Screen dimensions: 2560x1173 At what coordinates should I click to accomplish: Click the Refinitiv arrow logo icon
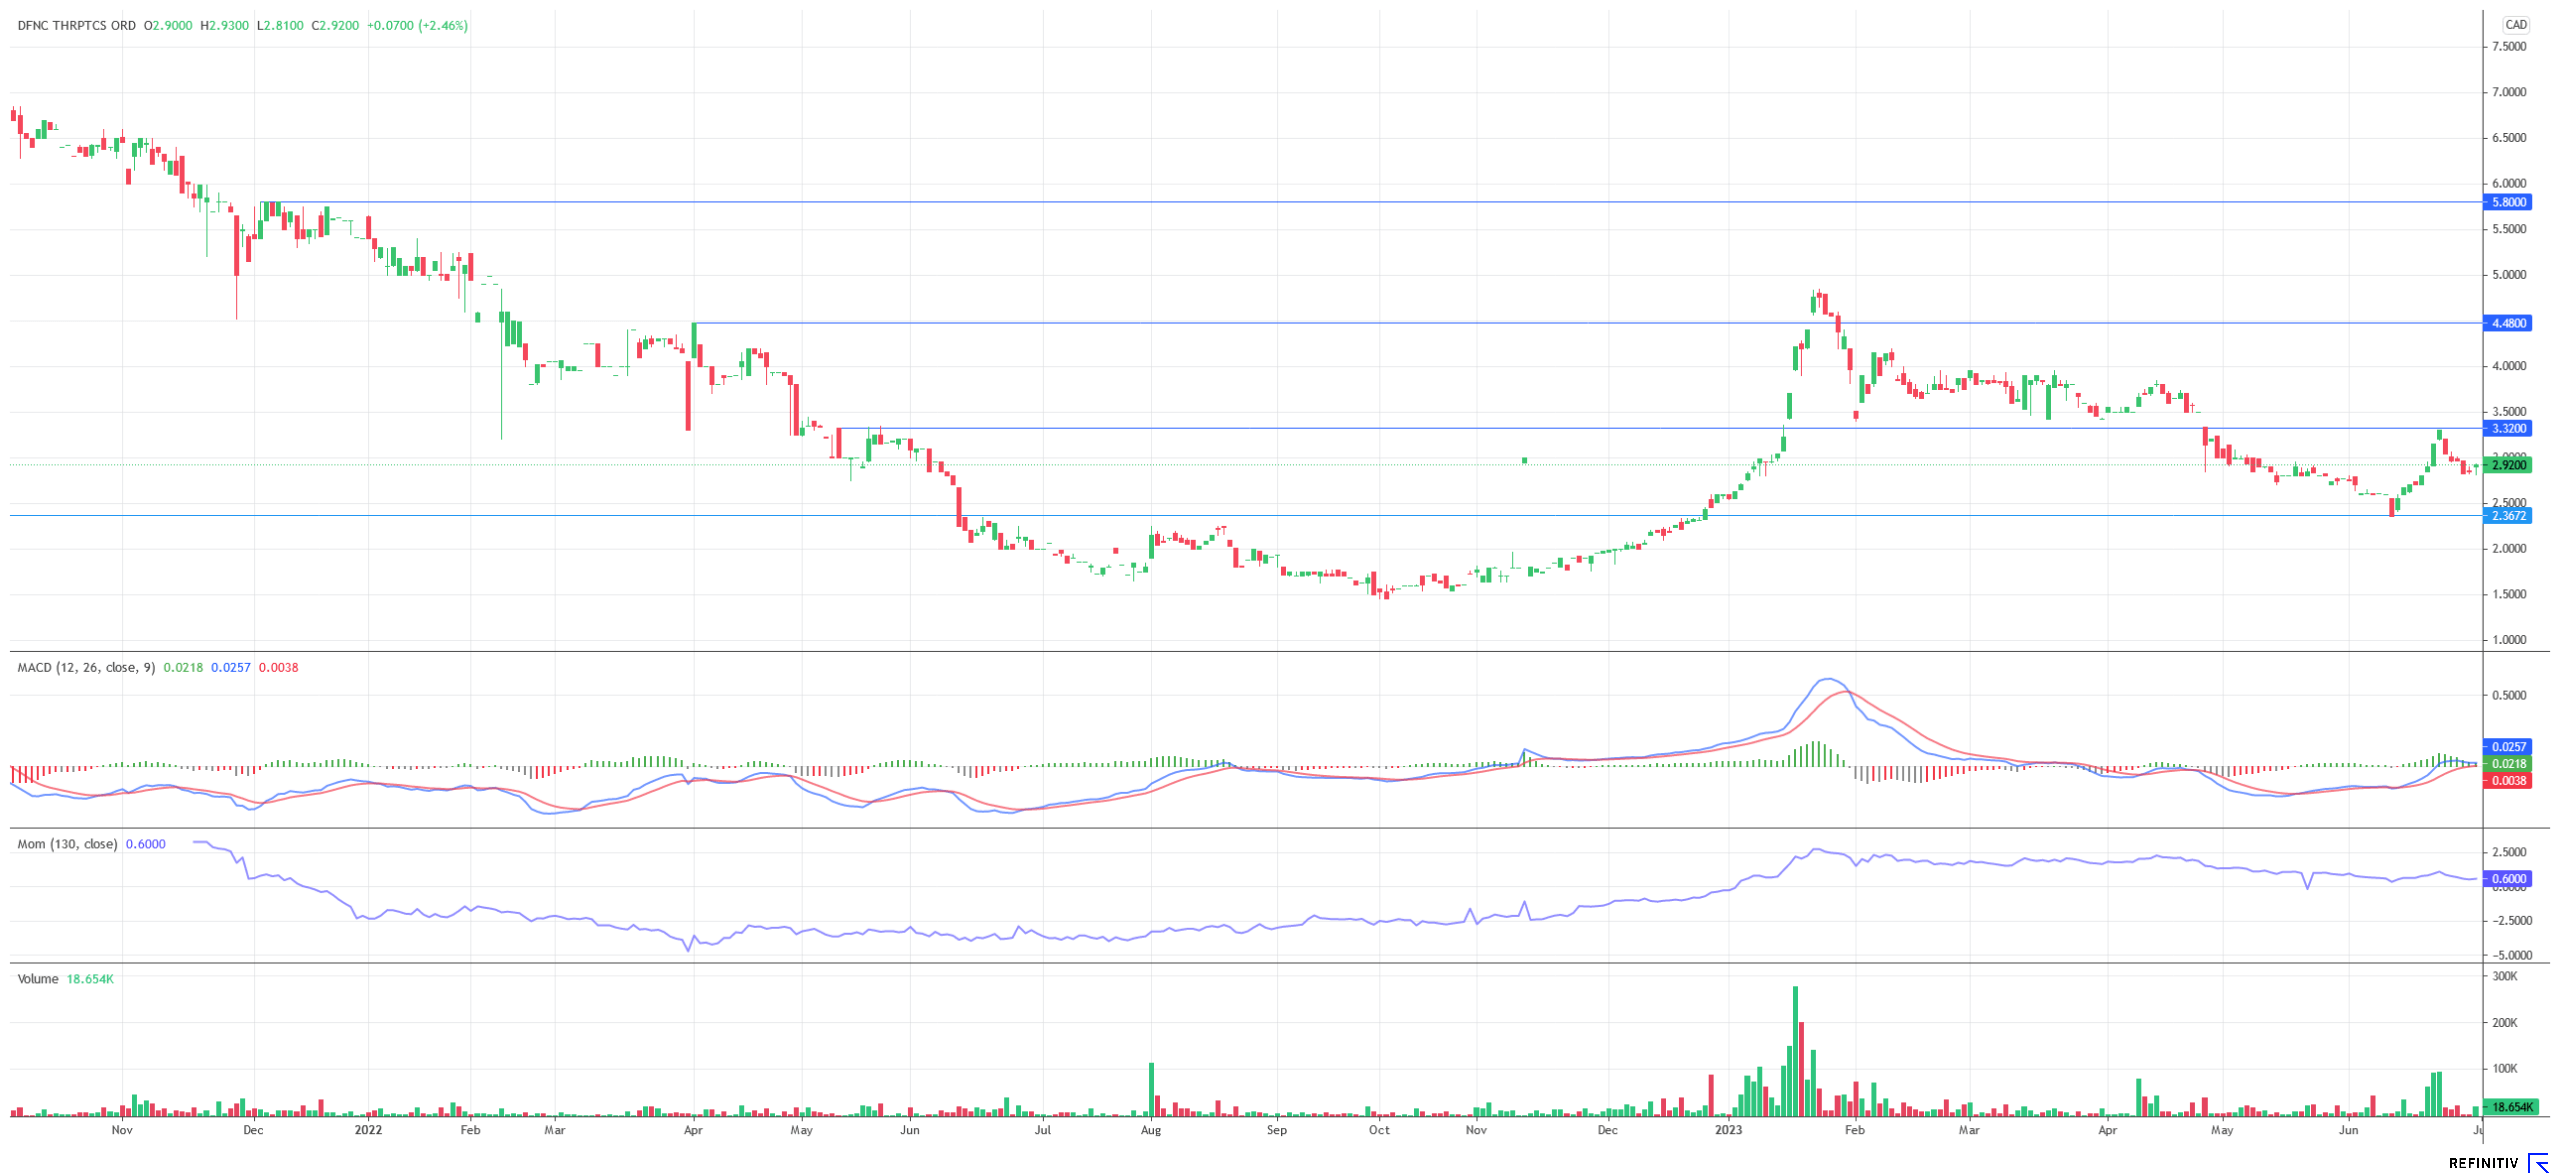pyautogui.click(x=2539, y=1161)
